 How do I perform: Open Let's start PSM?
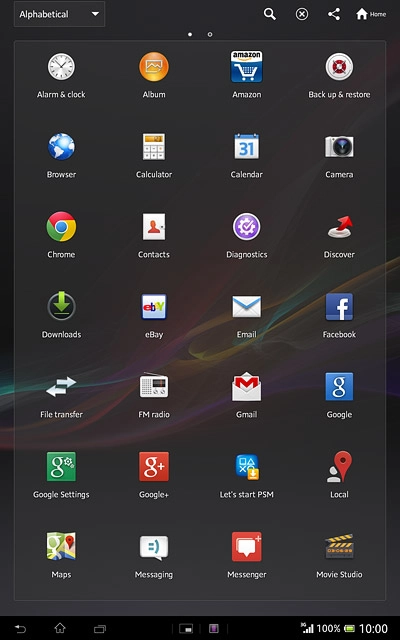point(247,467)
